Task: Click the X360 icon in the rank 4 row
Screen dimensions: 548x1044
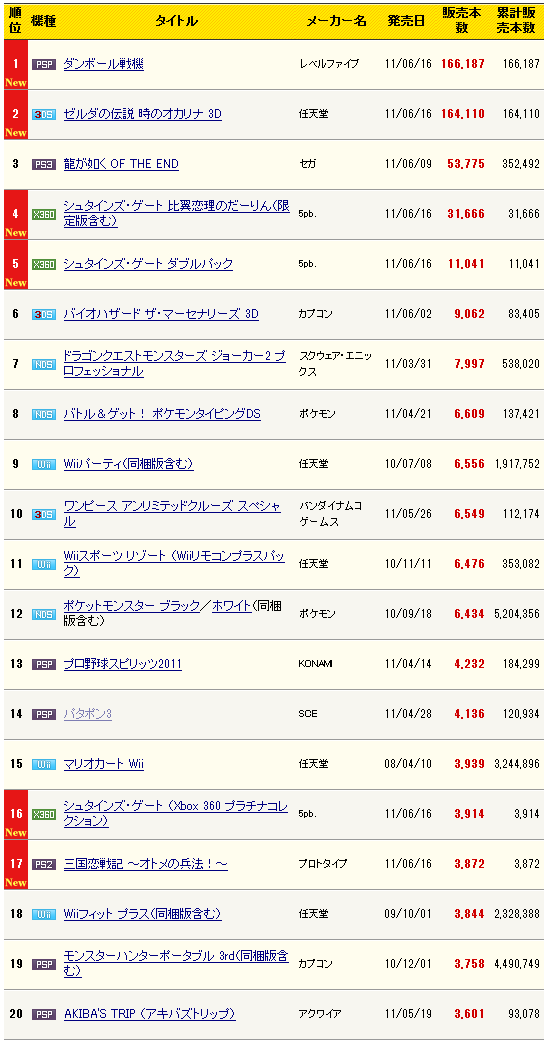Action: [43, 214]
